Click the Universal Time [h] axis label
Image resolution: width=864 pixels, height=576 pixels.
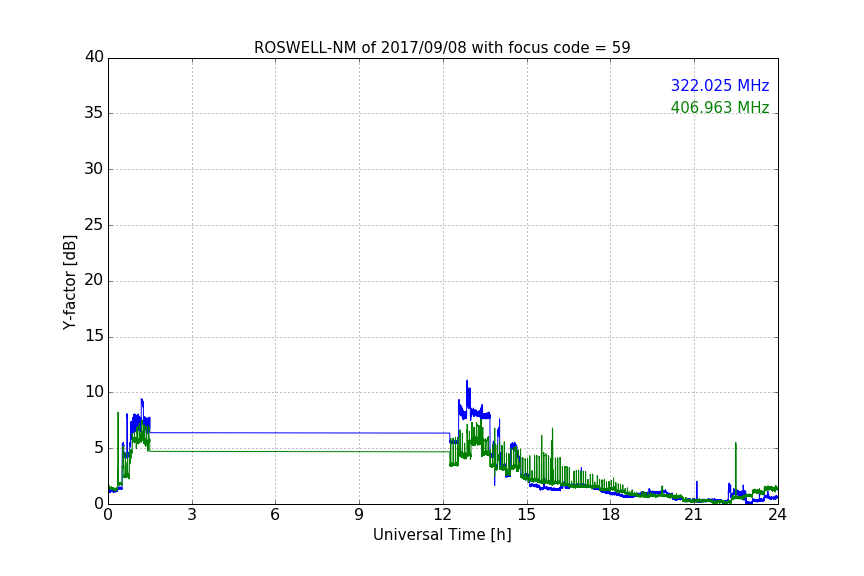(x=442, y=535)
